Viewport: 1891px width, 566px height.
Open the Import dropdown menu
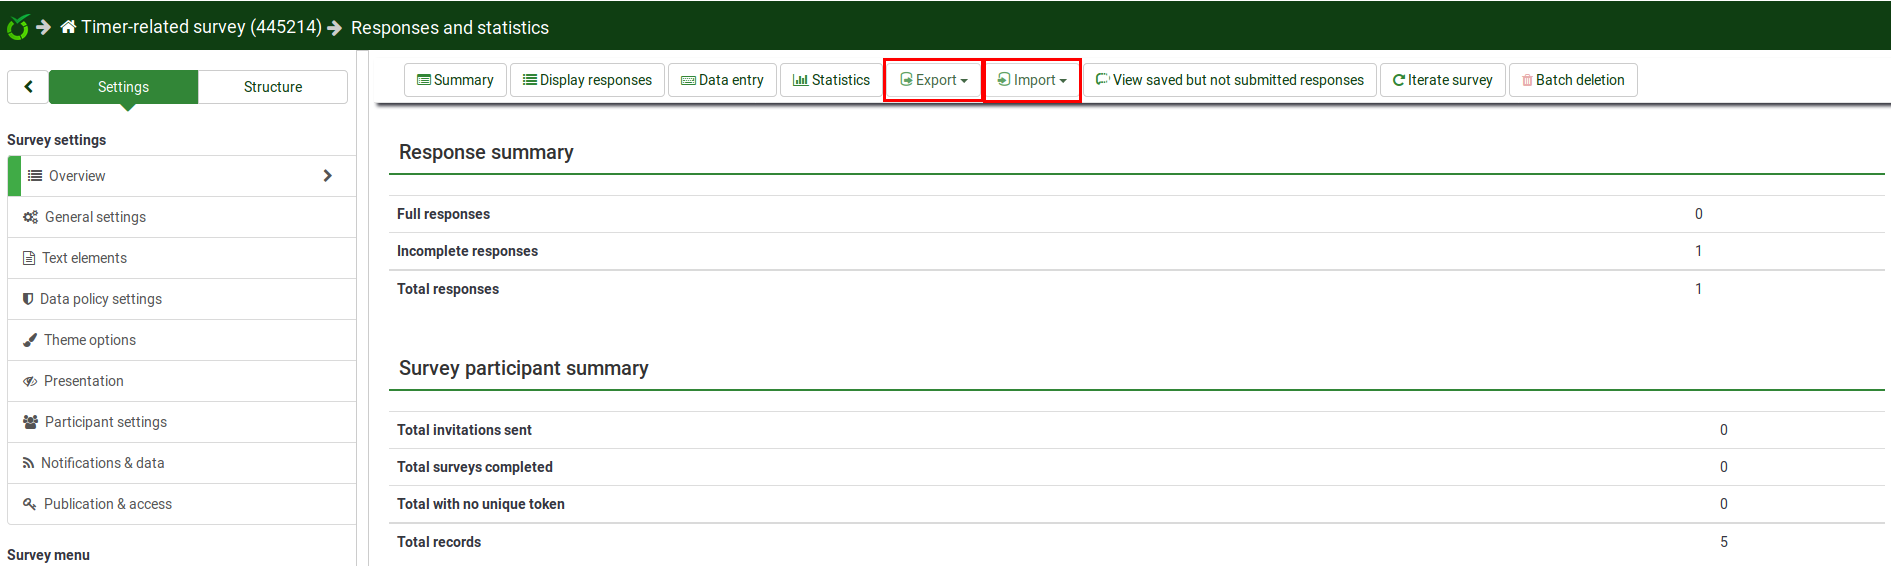[1032, 80]
